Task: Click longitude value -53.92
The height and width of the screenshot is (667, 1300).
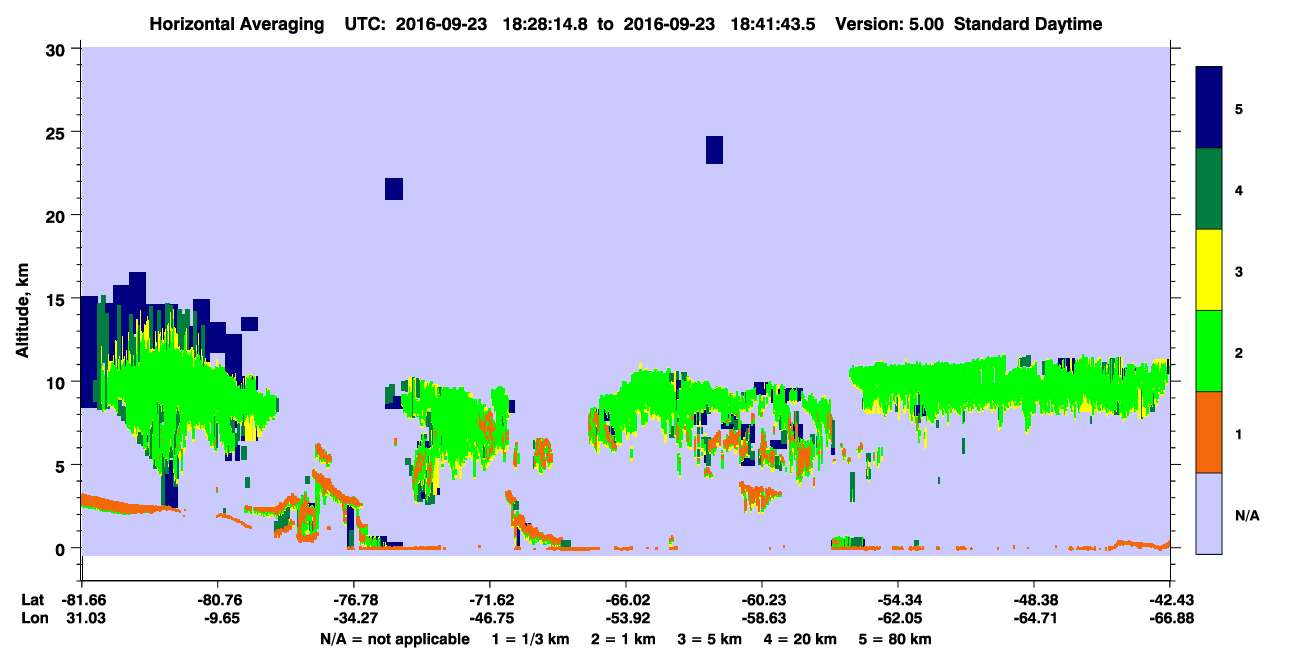Action: coord(626,618)
